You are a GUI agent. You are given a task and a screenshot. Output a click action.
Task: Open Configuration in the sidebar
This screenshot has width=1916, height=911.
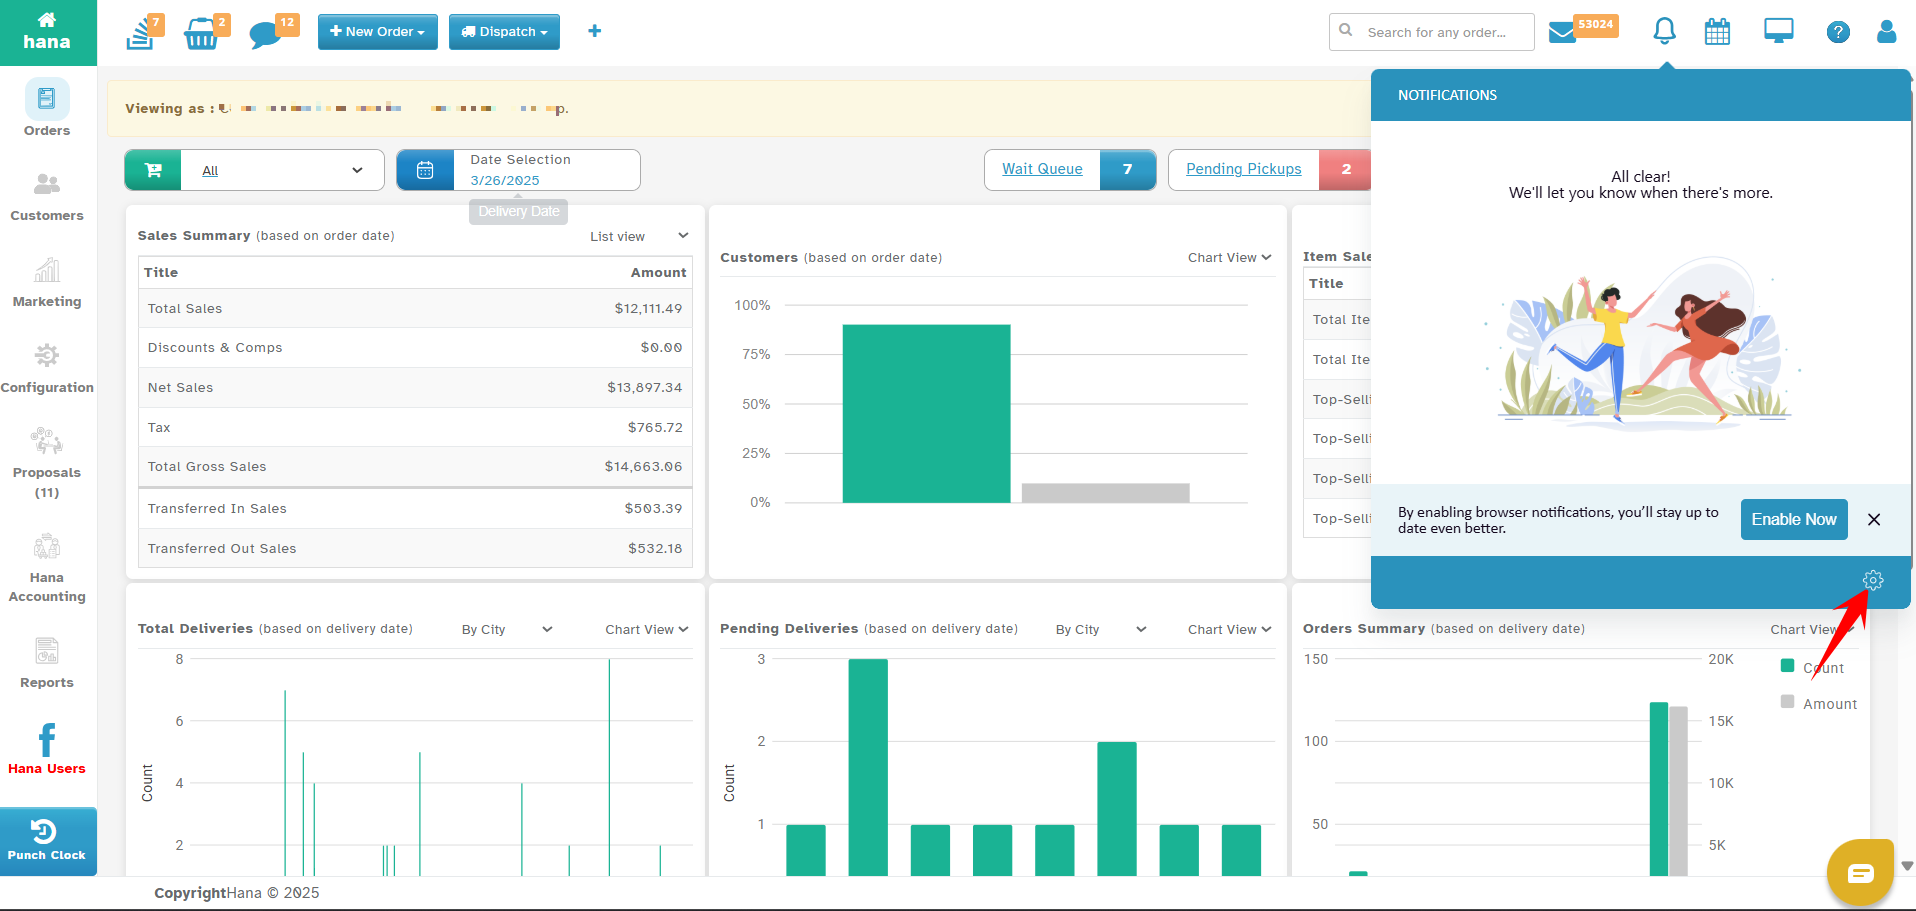point(47,369)
